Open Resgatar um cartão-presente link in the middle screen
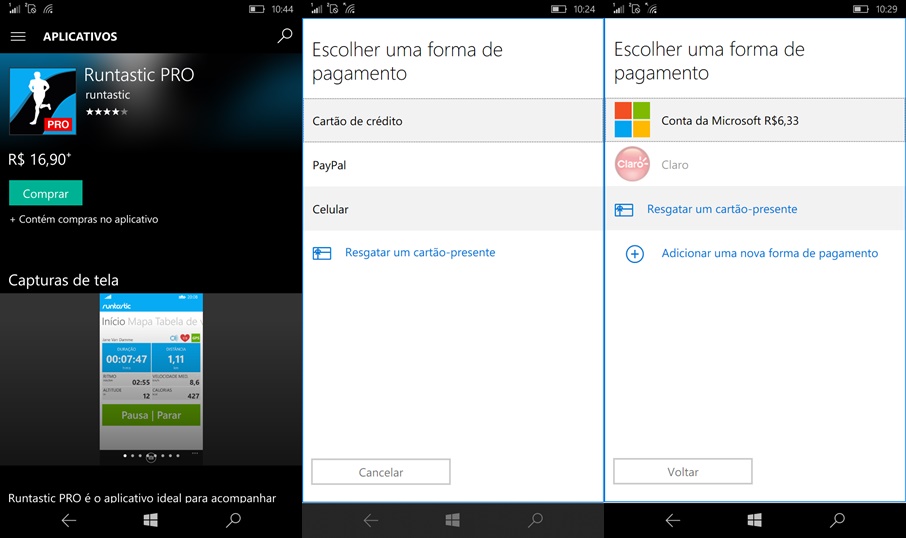The width and height of the screenshot is (906, 538). tap(420, 253)
